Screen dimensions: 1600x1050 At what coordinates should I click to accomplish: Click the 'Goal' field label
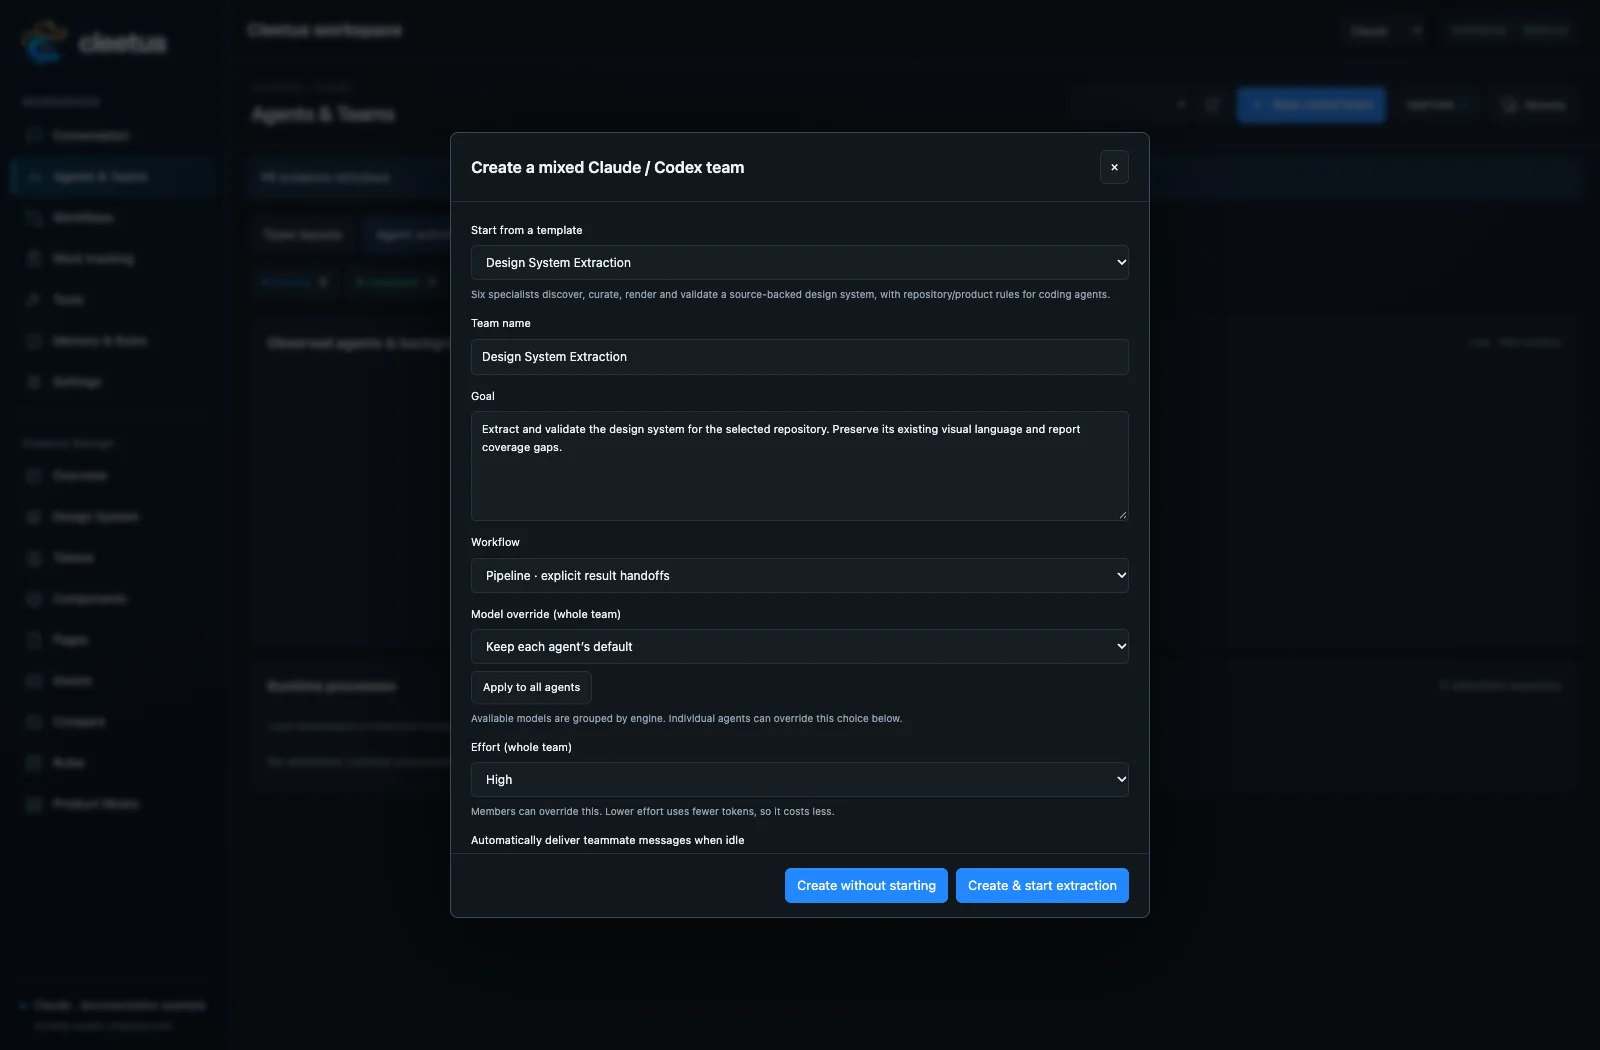tap(483, 396)
